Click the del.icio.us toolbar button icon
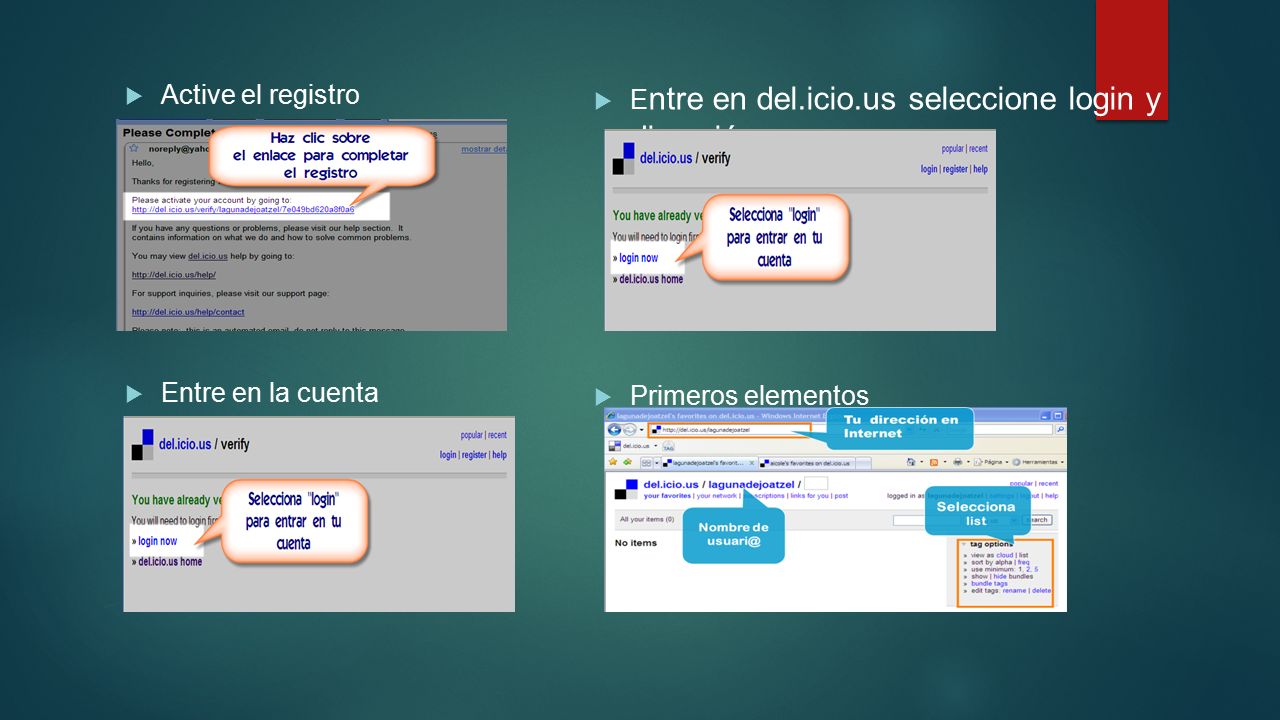The height and width of the screenshot is (720, 1280). 615,446
